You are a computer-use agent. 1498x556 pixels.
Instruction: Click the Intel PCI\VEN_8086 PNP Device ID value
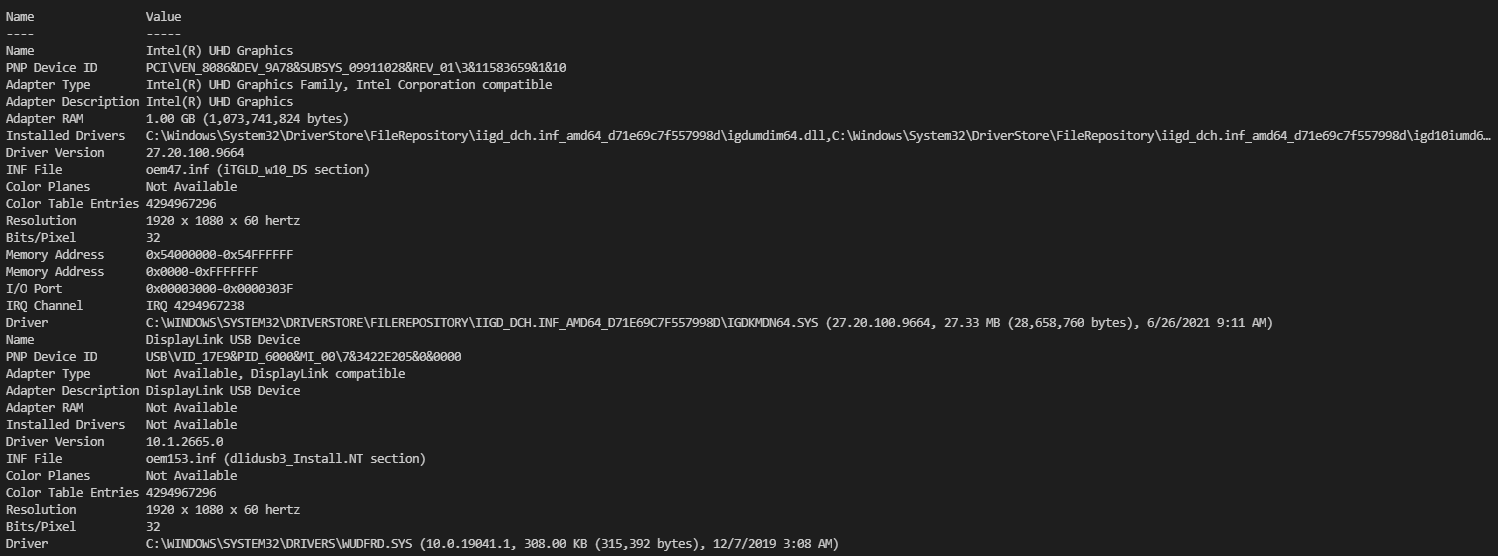tap(356, 67)
